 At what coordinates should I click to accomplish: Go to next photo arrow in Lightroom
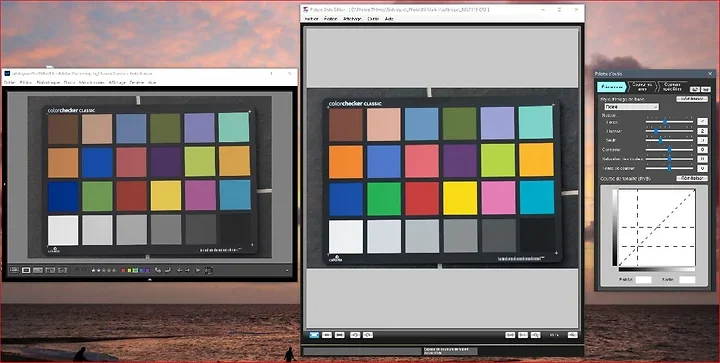187,270
